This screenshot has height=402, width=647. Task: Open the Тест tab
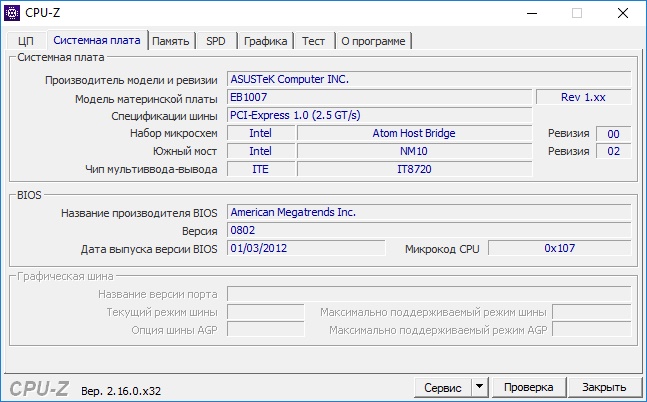point(314,41)
